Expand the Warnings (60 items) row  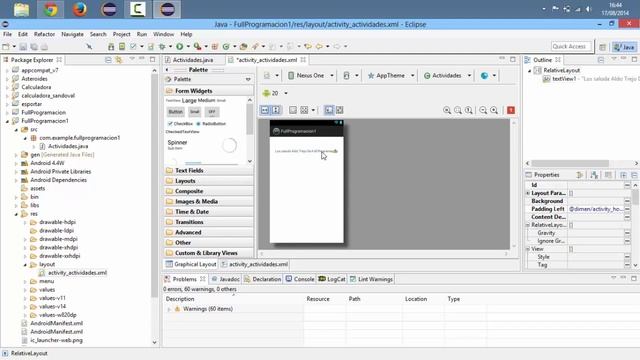pyautogui.click(x=169, y=309)
